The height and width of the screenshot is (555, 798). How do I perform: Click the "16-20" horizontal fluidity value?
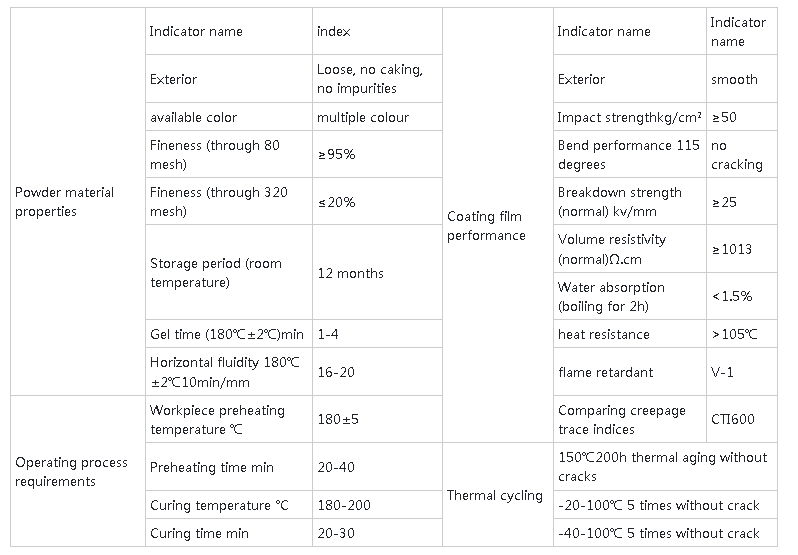point(336,372)
